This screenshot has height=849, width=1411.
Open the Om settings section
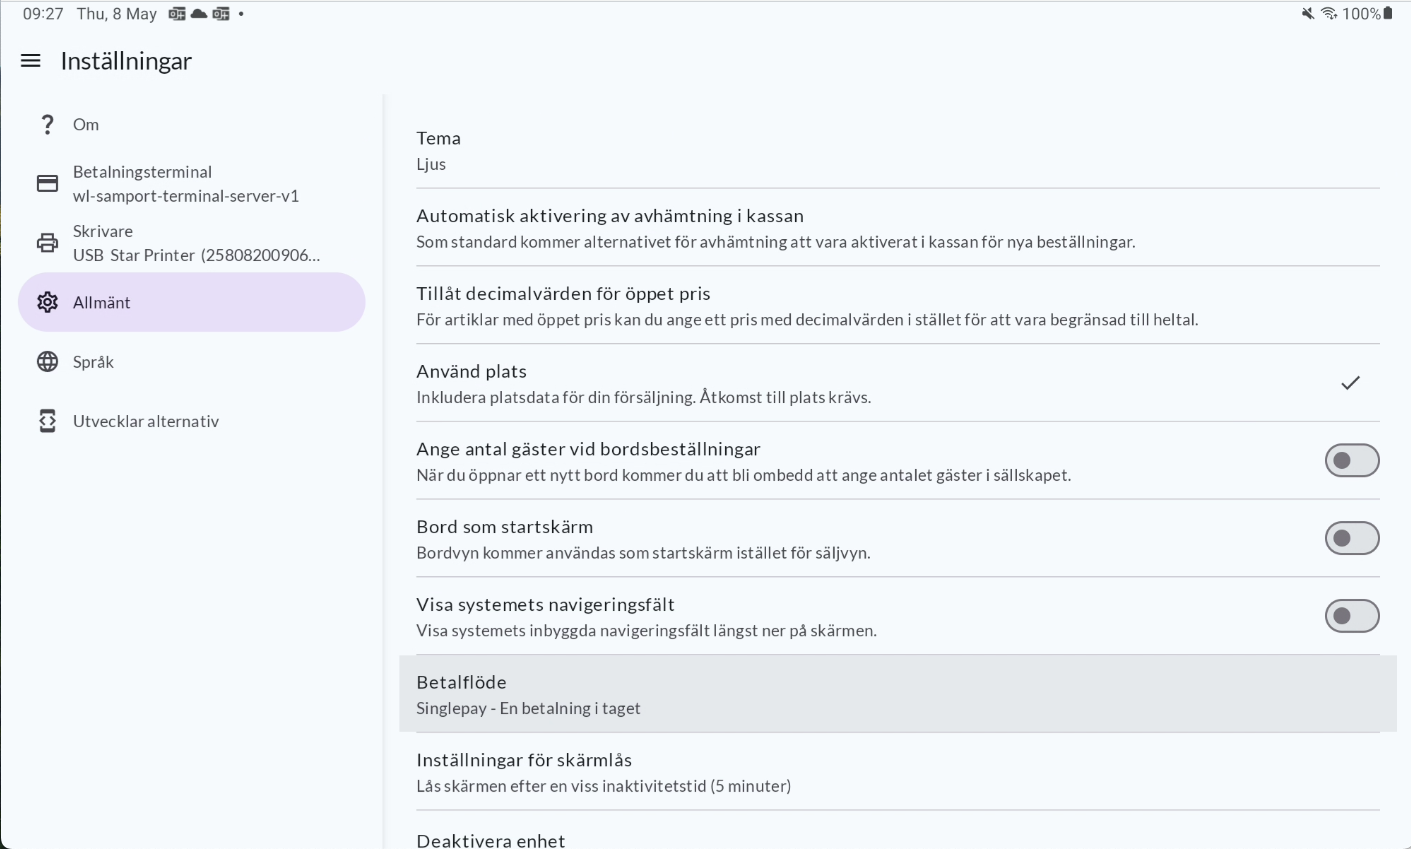point(192,125)
